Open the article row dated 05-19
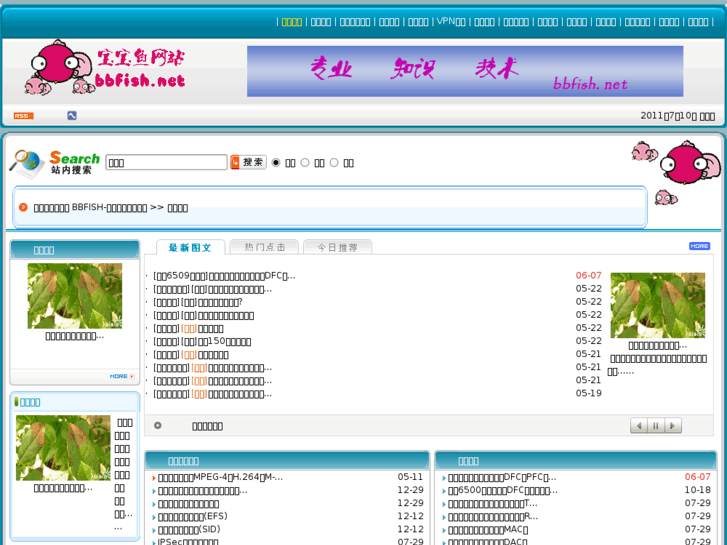727x545 pixels. point(213,394)
